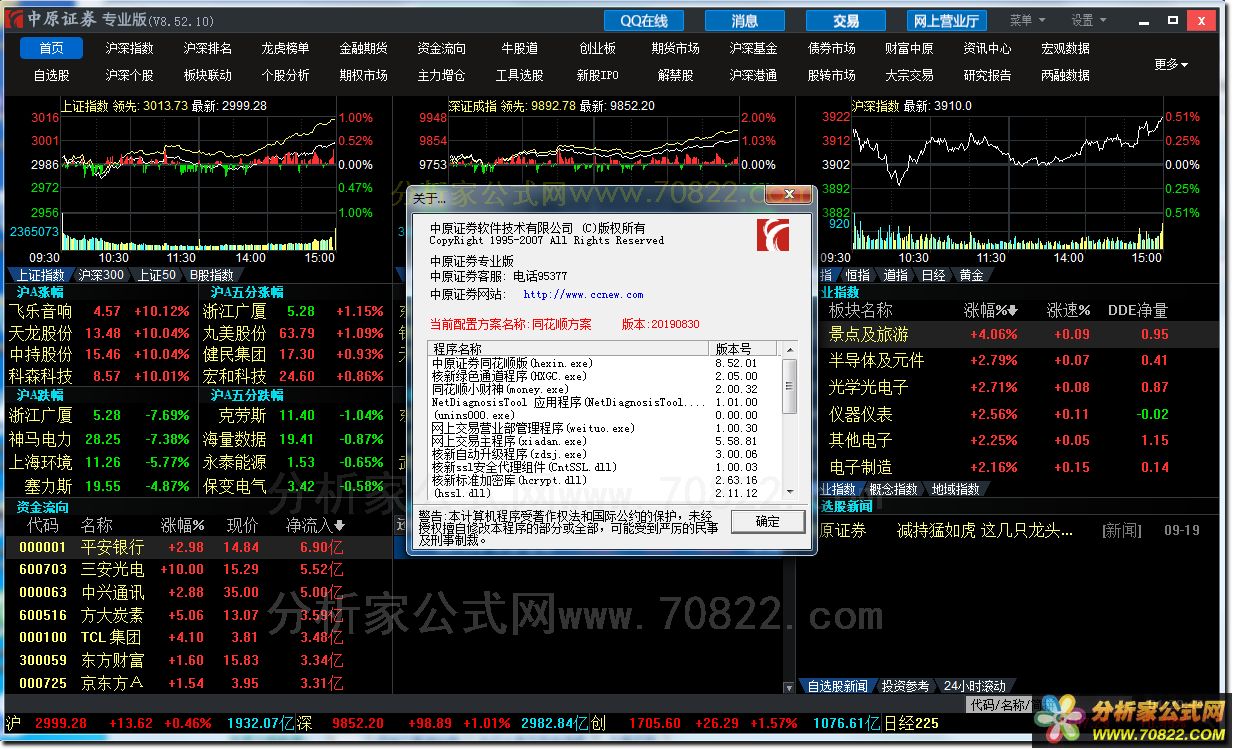The height and width of the screenshot is (750, 1234).
Task: Click the 中原证券 logo in title bar
Action: pyautogui.click(x=15, y=19)
